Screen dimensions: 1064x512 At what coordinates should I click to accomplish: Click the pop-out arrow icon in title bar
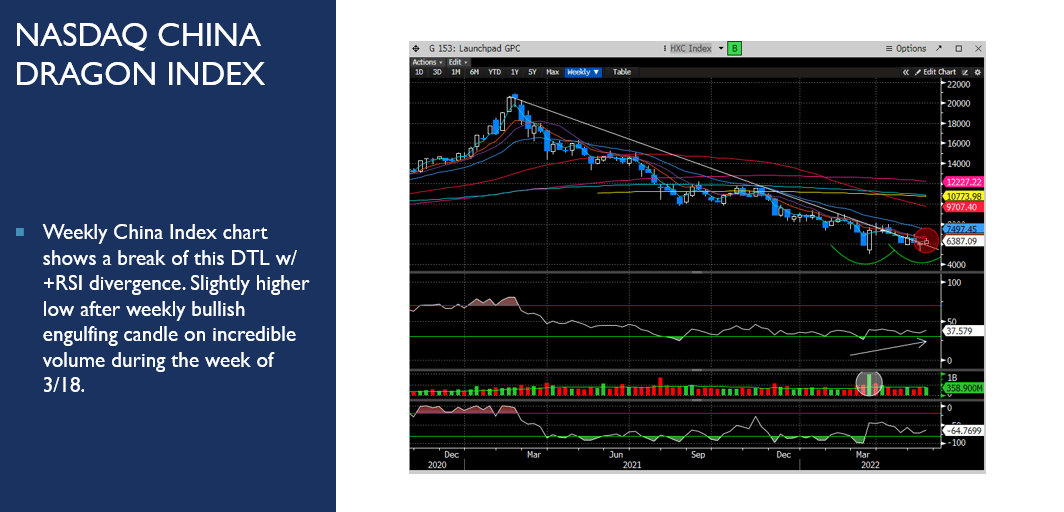tap(939, 49)
